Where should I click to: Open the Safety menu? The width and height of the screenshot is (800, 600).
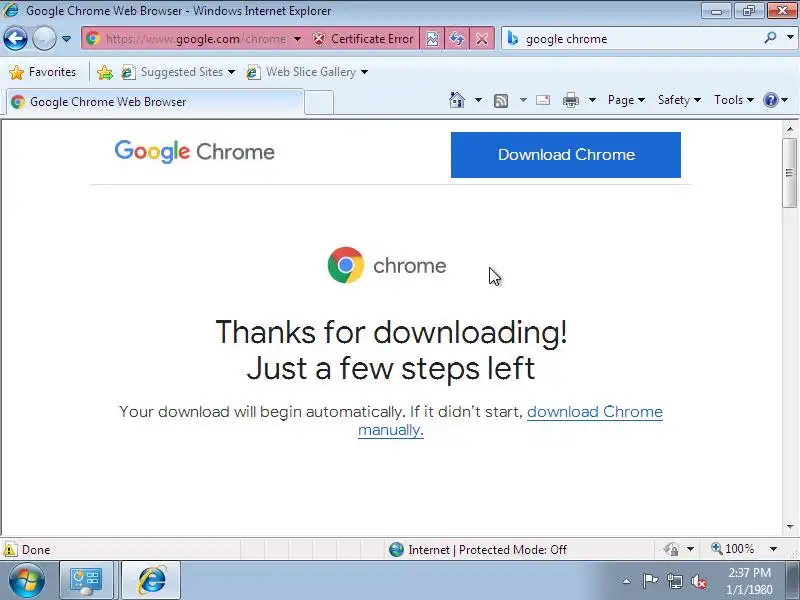pyautogui.click(x=679, y=100)
